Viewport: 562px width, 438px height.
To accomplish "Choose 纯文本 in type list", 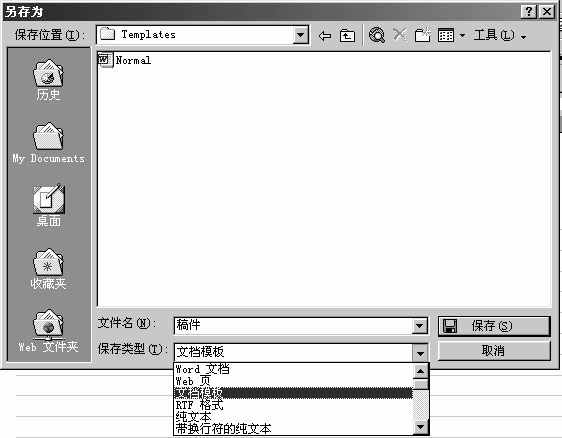I will (294, 417).
